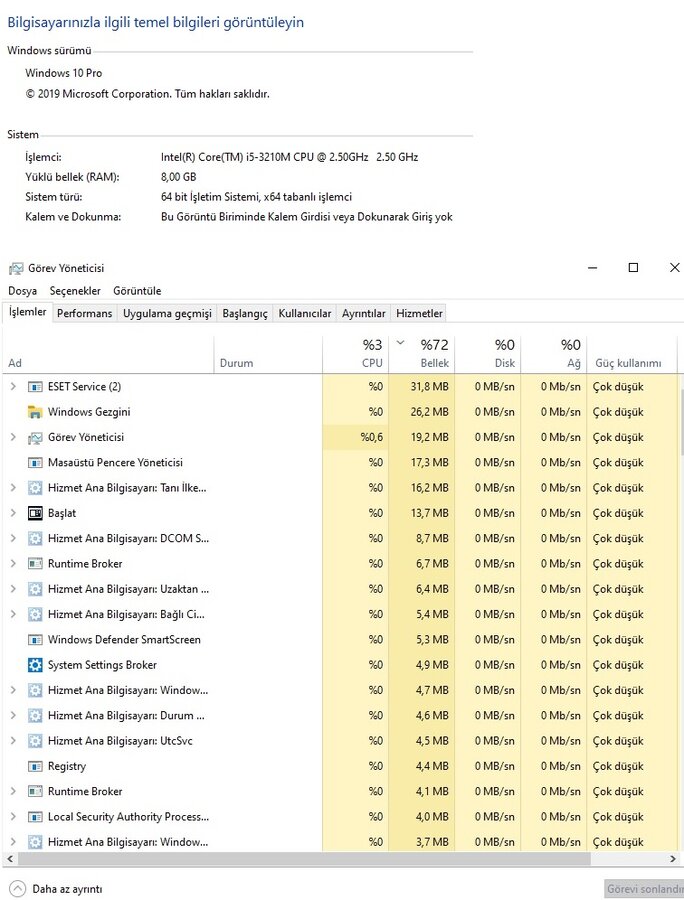Expand Hizmet Ana Bilgisayarı: Tanı İlke row
This screenshot has height=900, width=684.
coord(13,488)
